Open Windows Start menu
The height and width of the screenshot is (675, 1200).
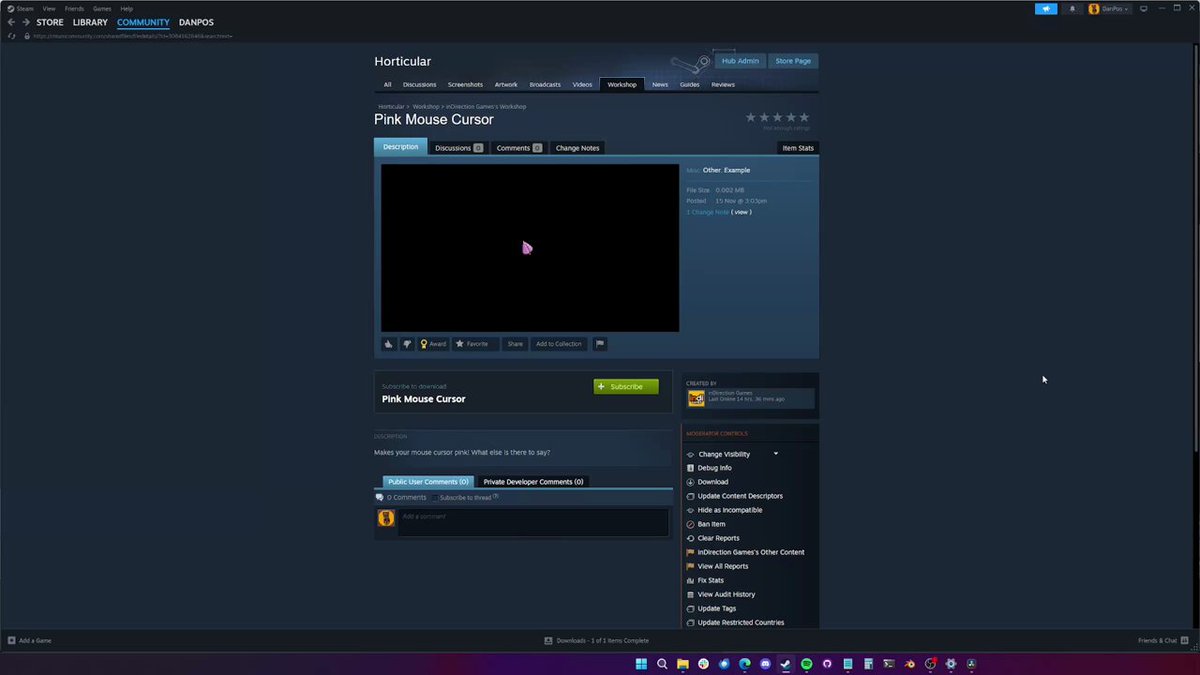640,664
